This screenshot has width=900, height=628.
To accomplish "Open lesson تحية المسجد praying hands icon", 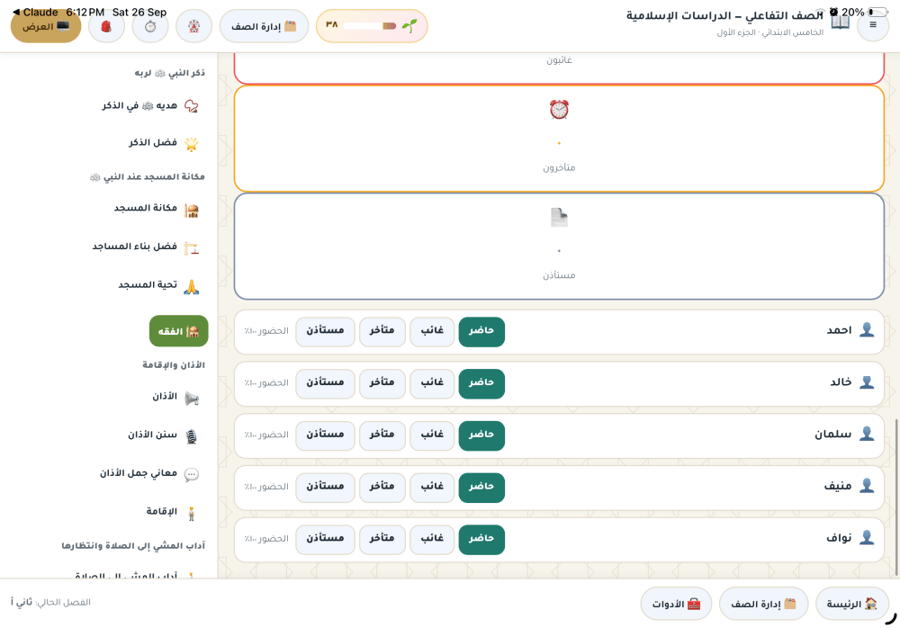I will coord(191,286).
